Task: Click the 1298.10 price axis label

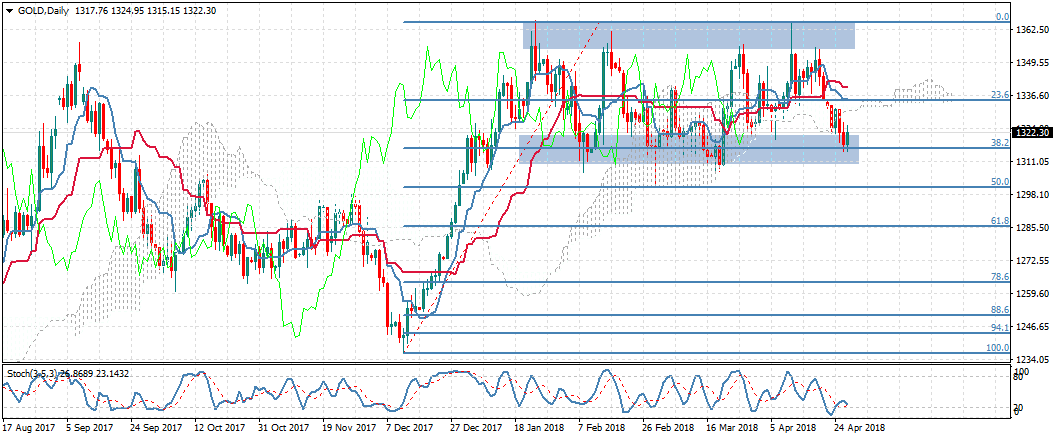Action: point(1031,195)
